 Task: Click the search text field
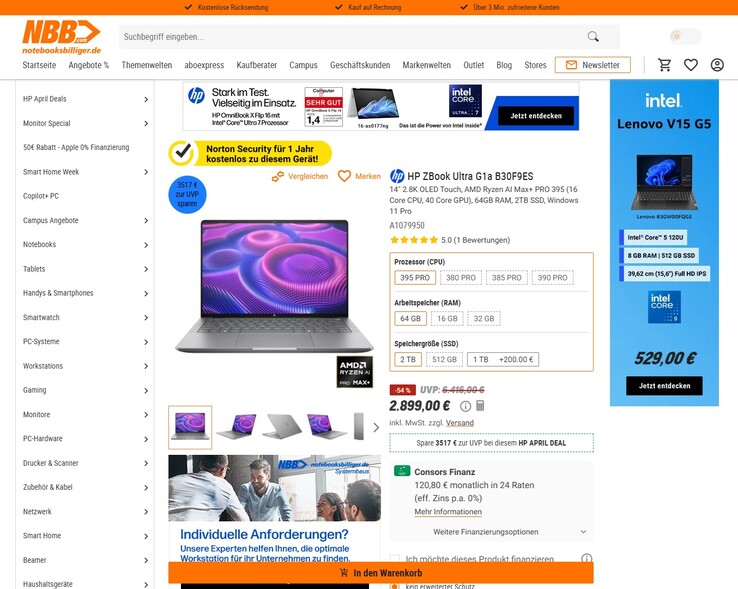(351, 37)
